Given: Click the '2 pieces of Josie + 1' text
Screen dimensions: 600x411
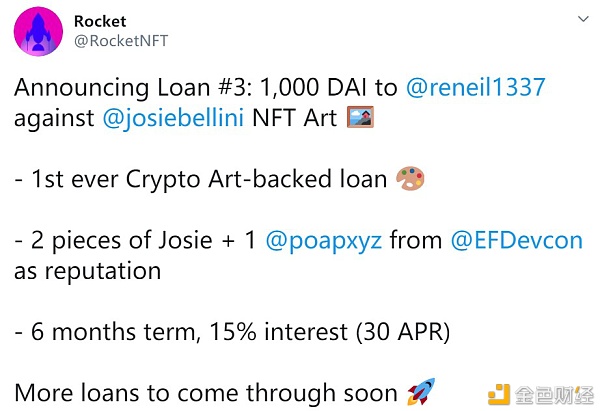Looking at the screenshot, I should pyautogui.click(x=135, y=241).
